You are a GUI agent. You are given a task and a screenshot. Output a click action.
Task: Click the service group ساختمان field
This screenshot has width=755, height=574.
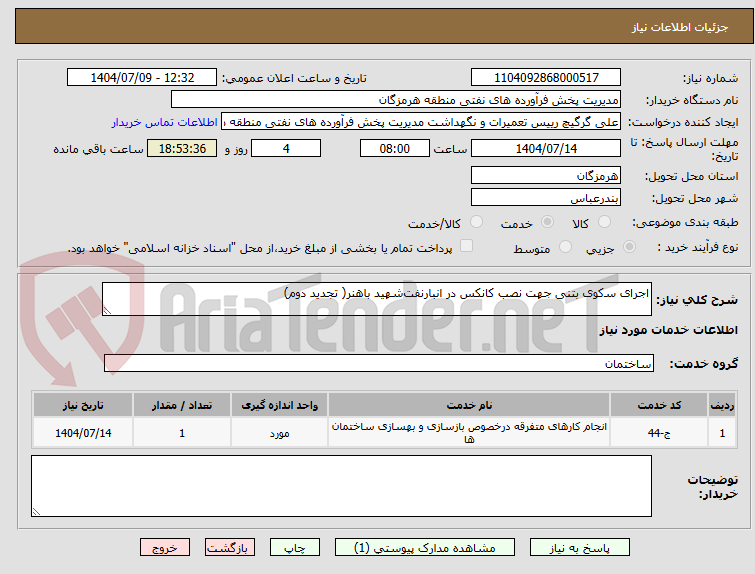pos(379,363)
